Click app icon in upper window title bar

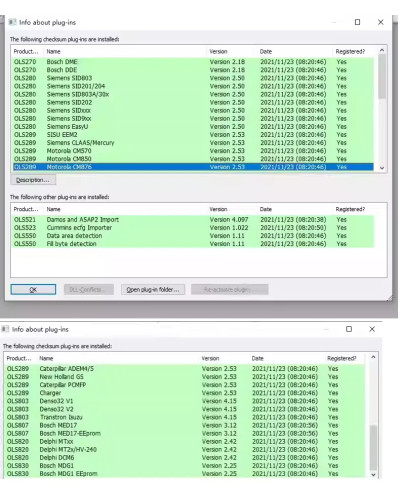pyautogui.click(x=12, y=22)
